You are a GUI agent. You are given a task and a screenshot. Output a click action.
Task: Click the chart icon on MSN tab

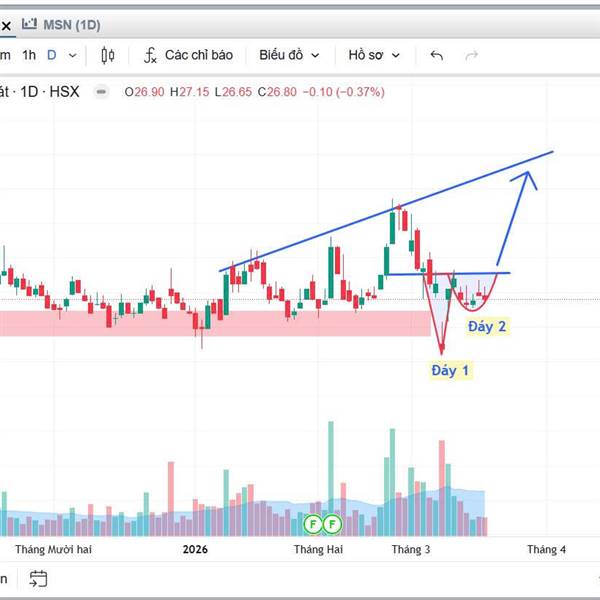(x=29, y=24)
